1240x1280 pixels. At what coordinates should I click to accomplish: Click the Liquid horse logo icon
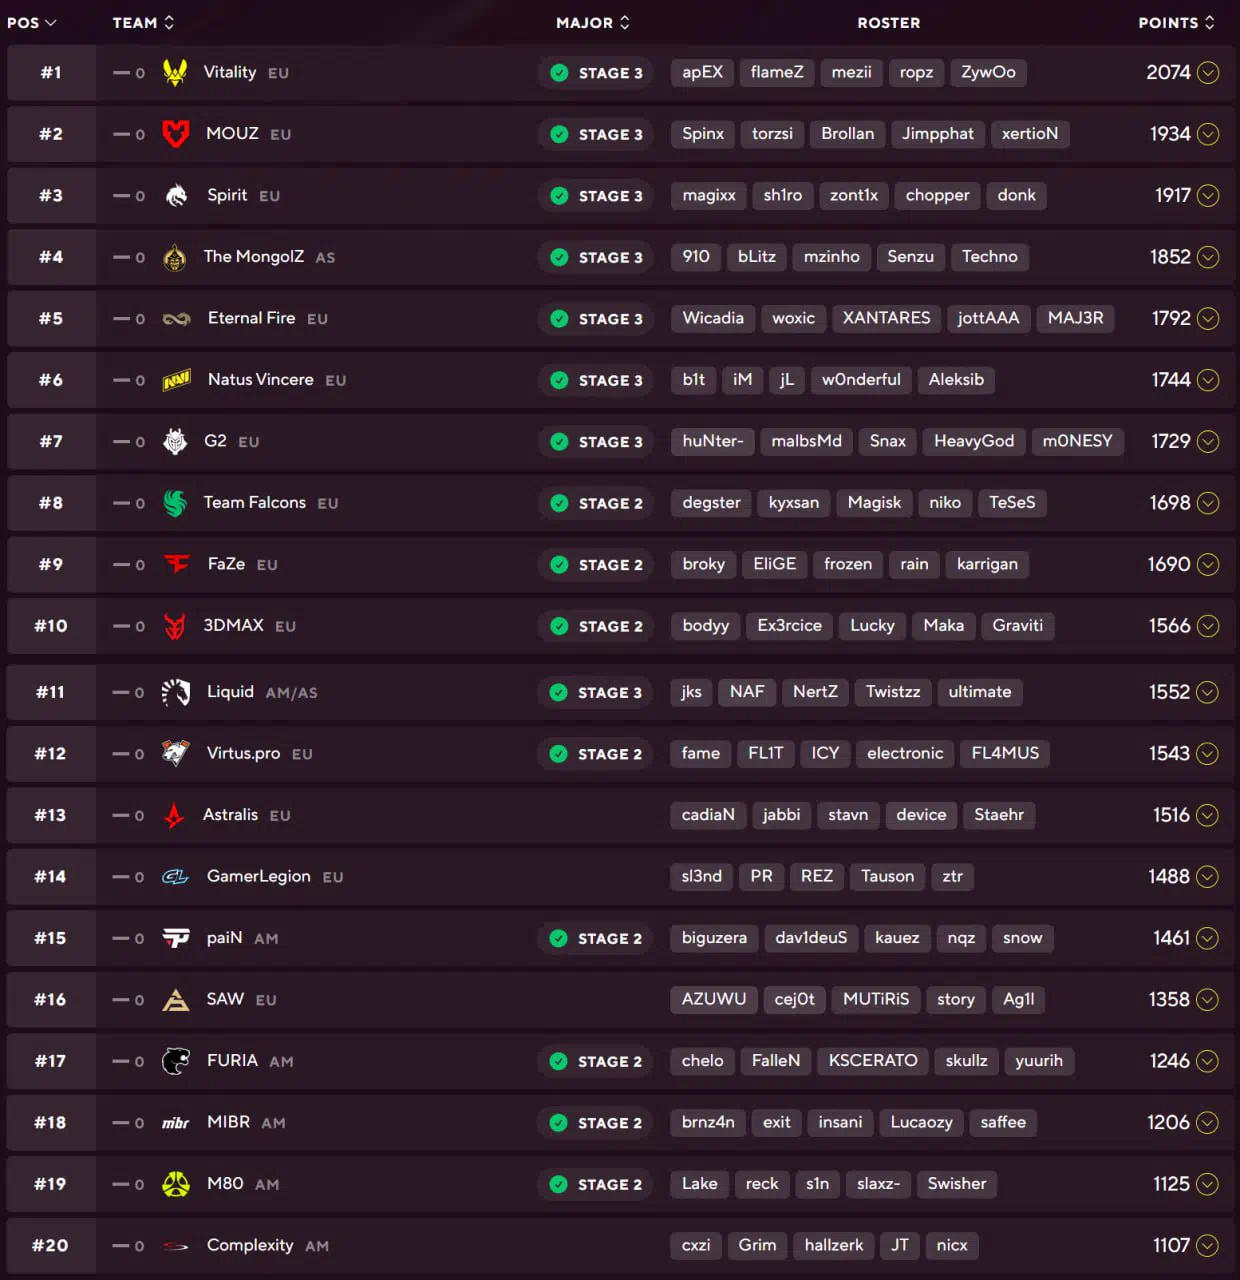176,692
